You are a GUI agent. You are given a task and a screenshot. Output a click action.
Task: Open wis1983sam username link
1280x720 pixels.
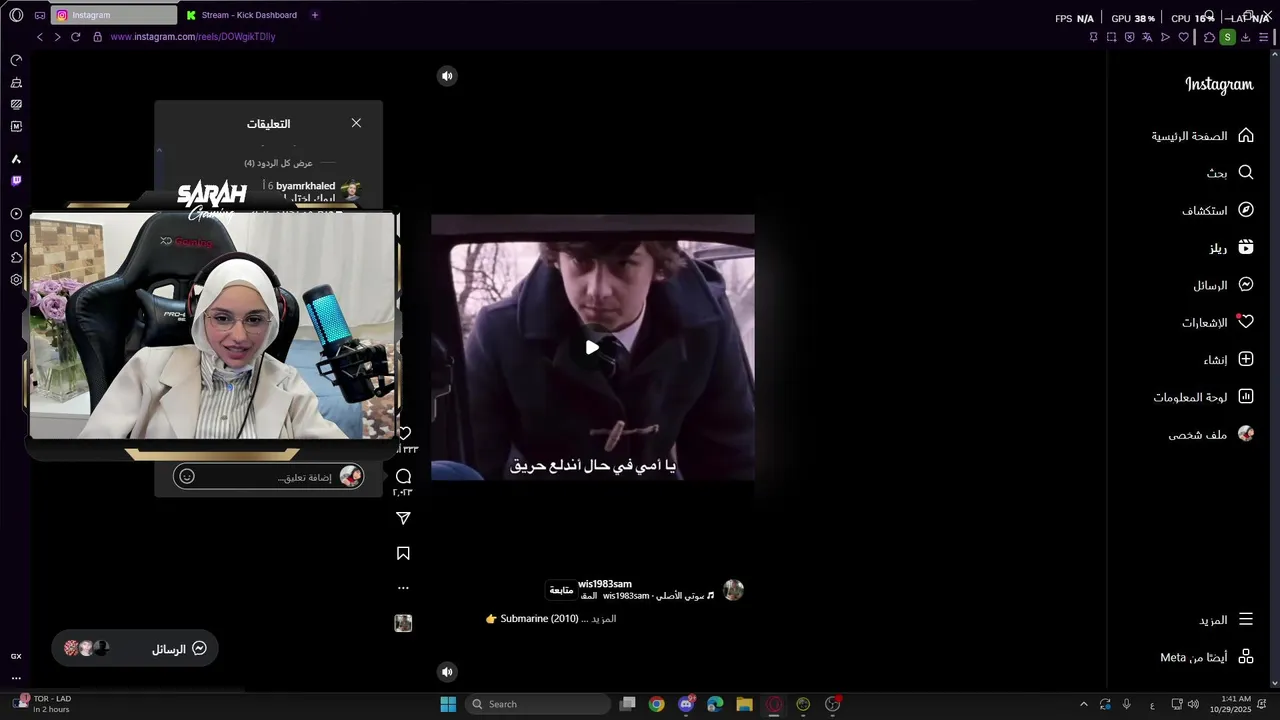point(605,584)
